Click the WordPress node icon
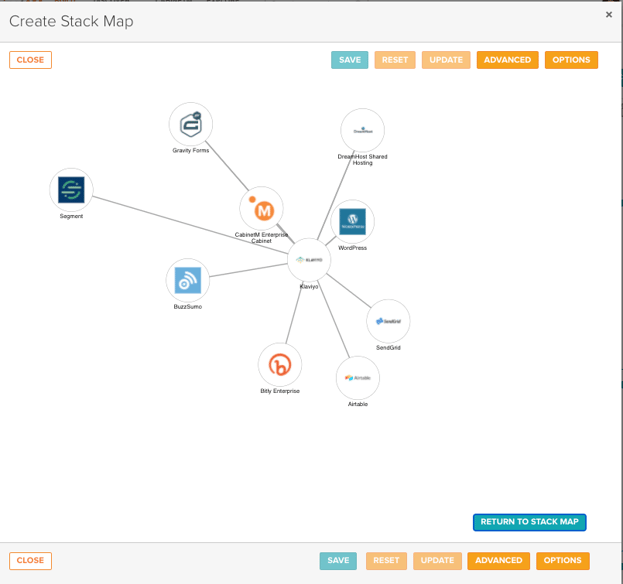Screen dimensions: 623x584 click(352, 222)
